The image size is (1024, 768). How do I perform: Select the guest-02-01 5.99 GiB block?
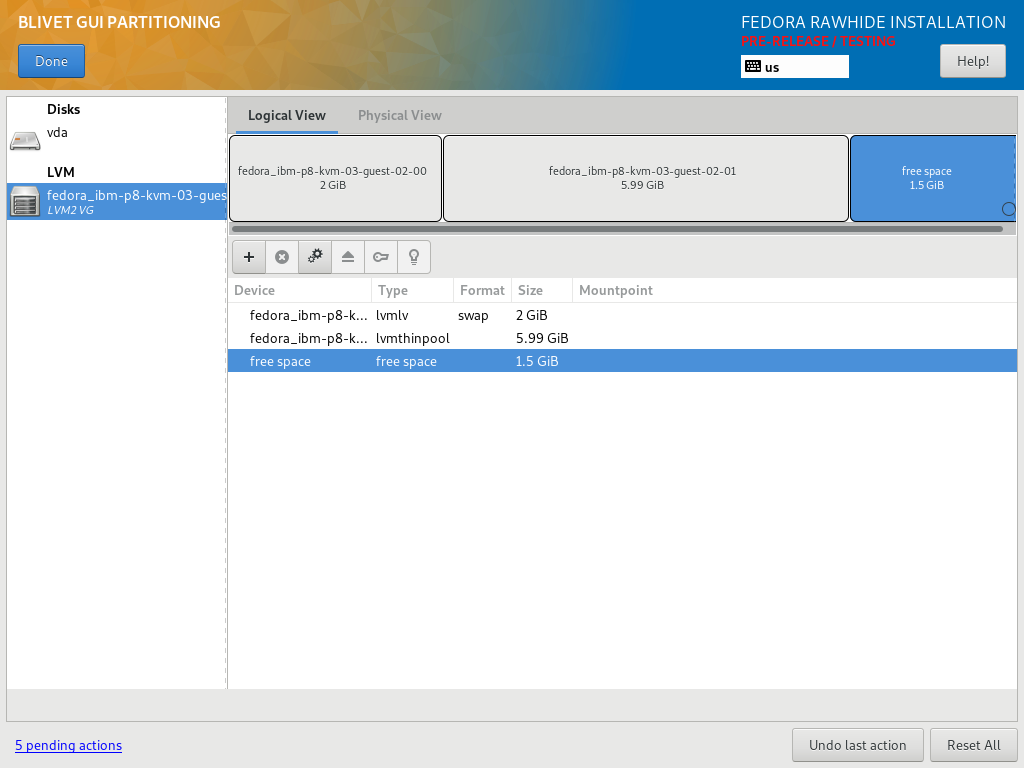tap(645, 178)
